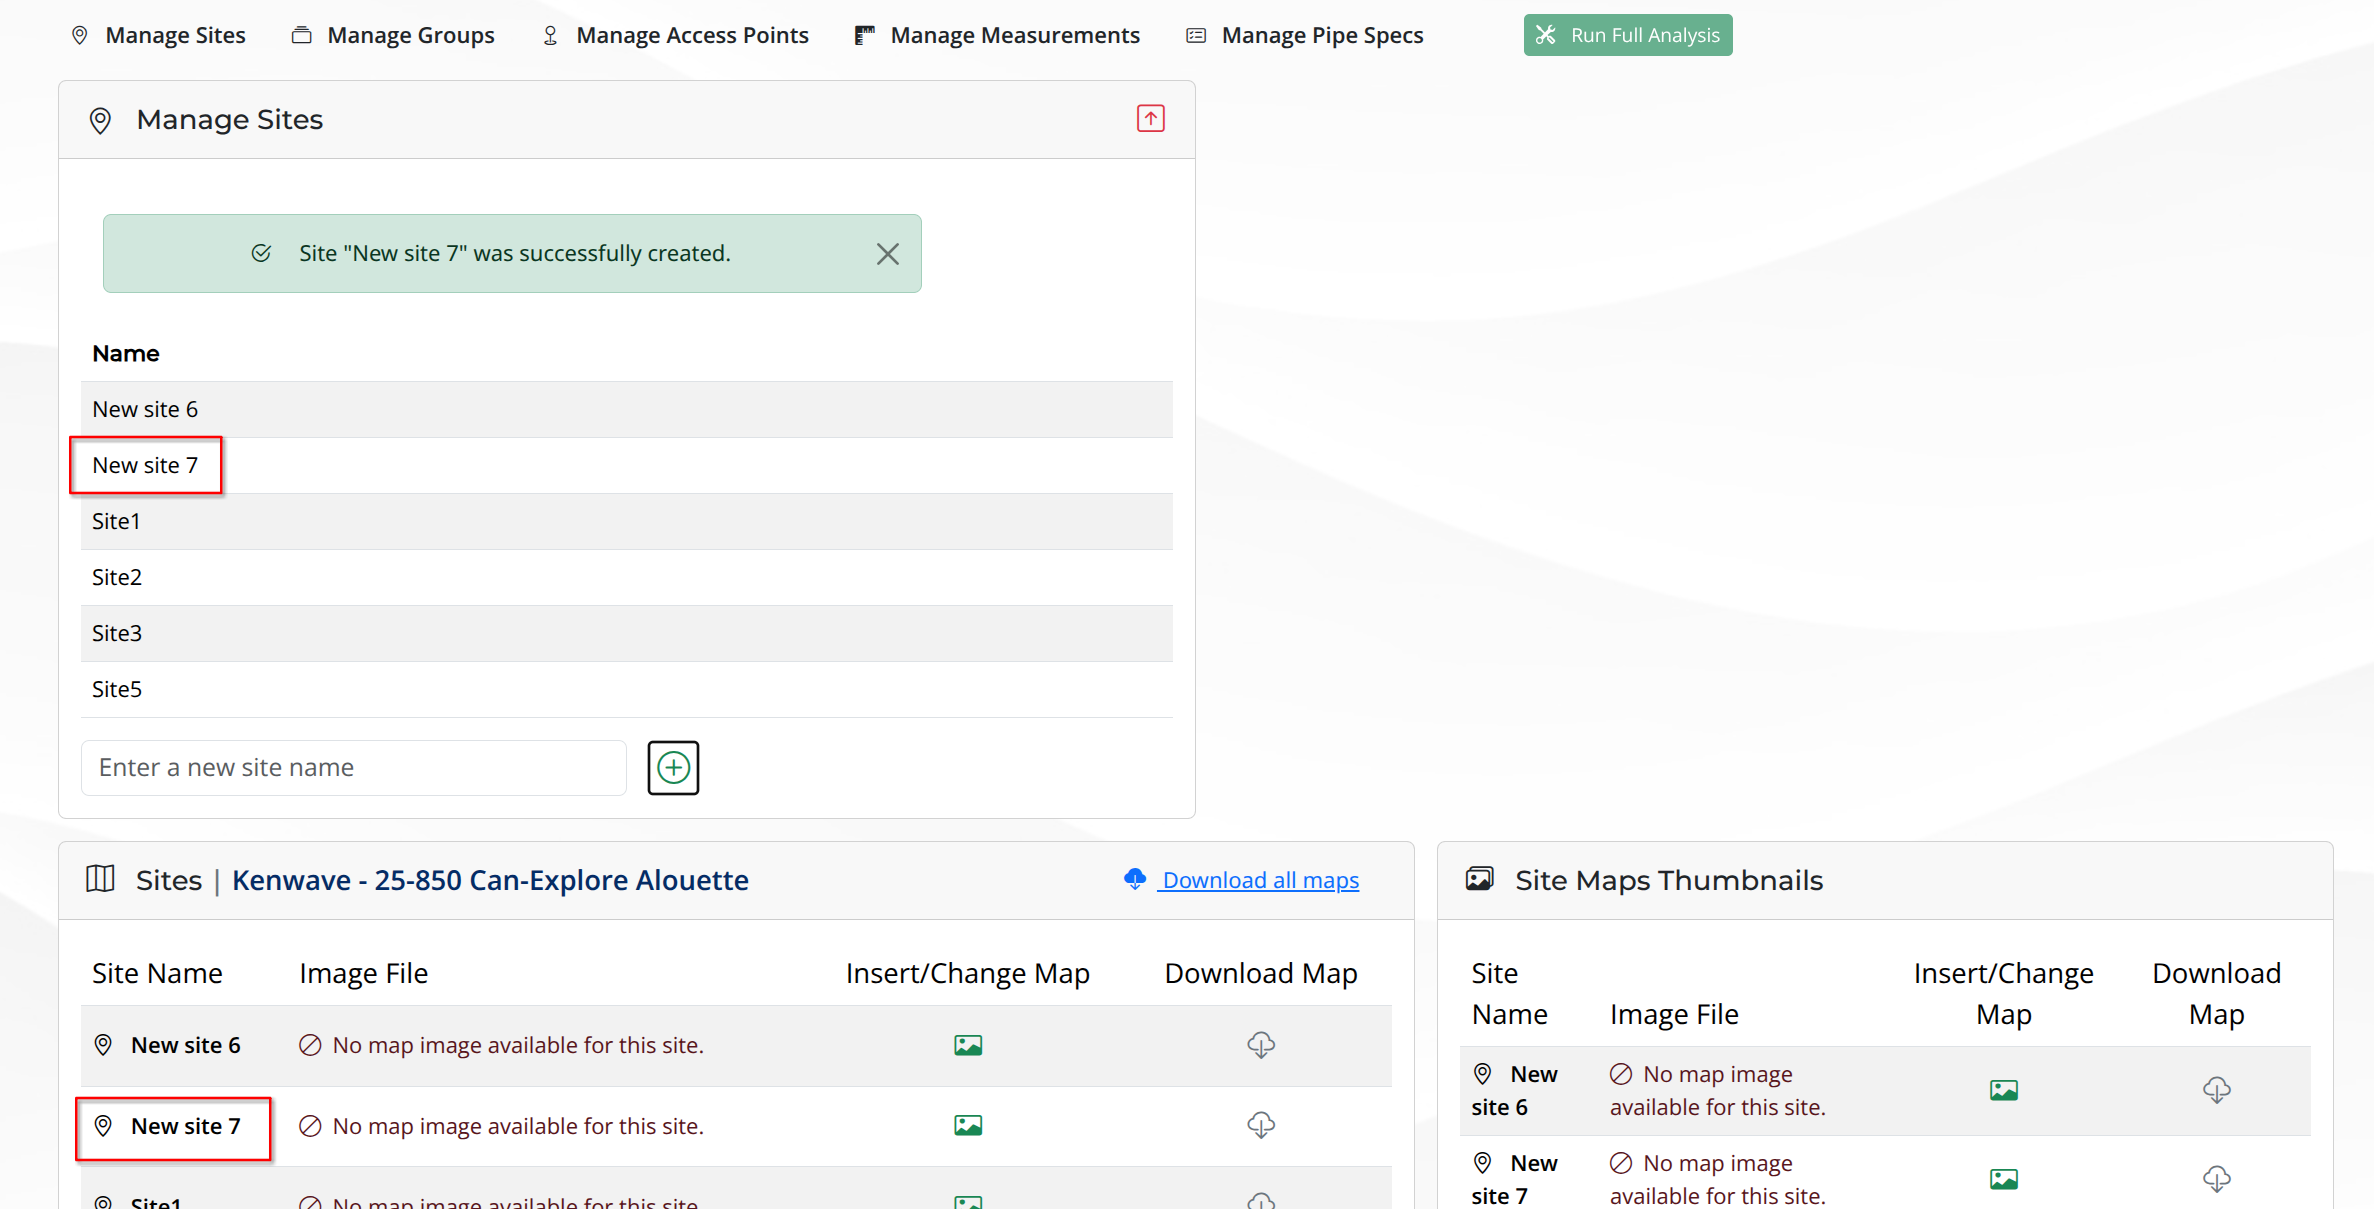Click New site 7 name in Sites table
The width and height of the screenshot is (2374, 1209).
point(186,1126)
